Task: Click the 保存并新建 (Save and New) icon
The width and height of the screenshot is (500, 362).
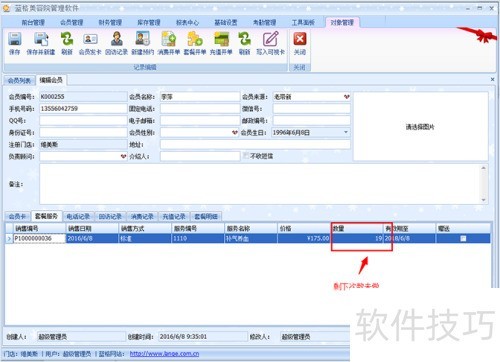Action: point(41,39)
